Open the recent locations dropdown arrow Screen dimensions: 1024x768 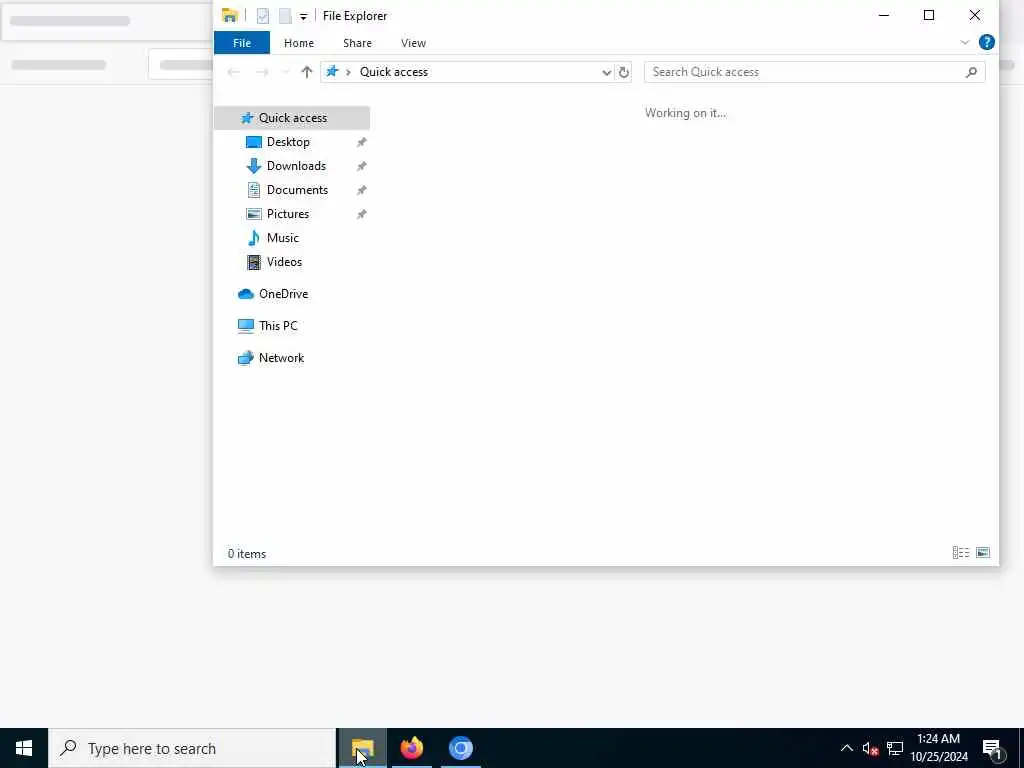tap(285, 72)
